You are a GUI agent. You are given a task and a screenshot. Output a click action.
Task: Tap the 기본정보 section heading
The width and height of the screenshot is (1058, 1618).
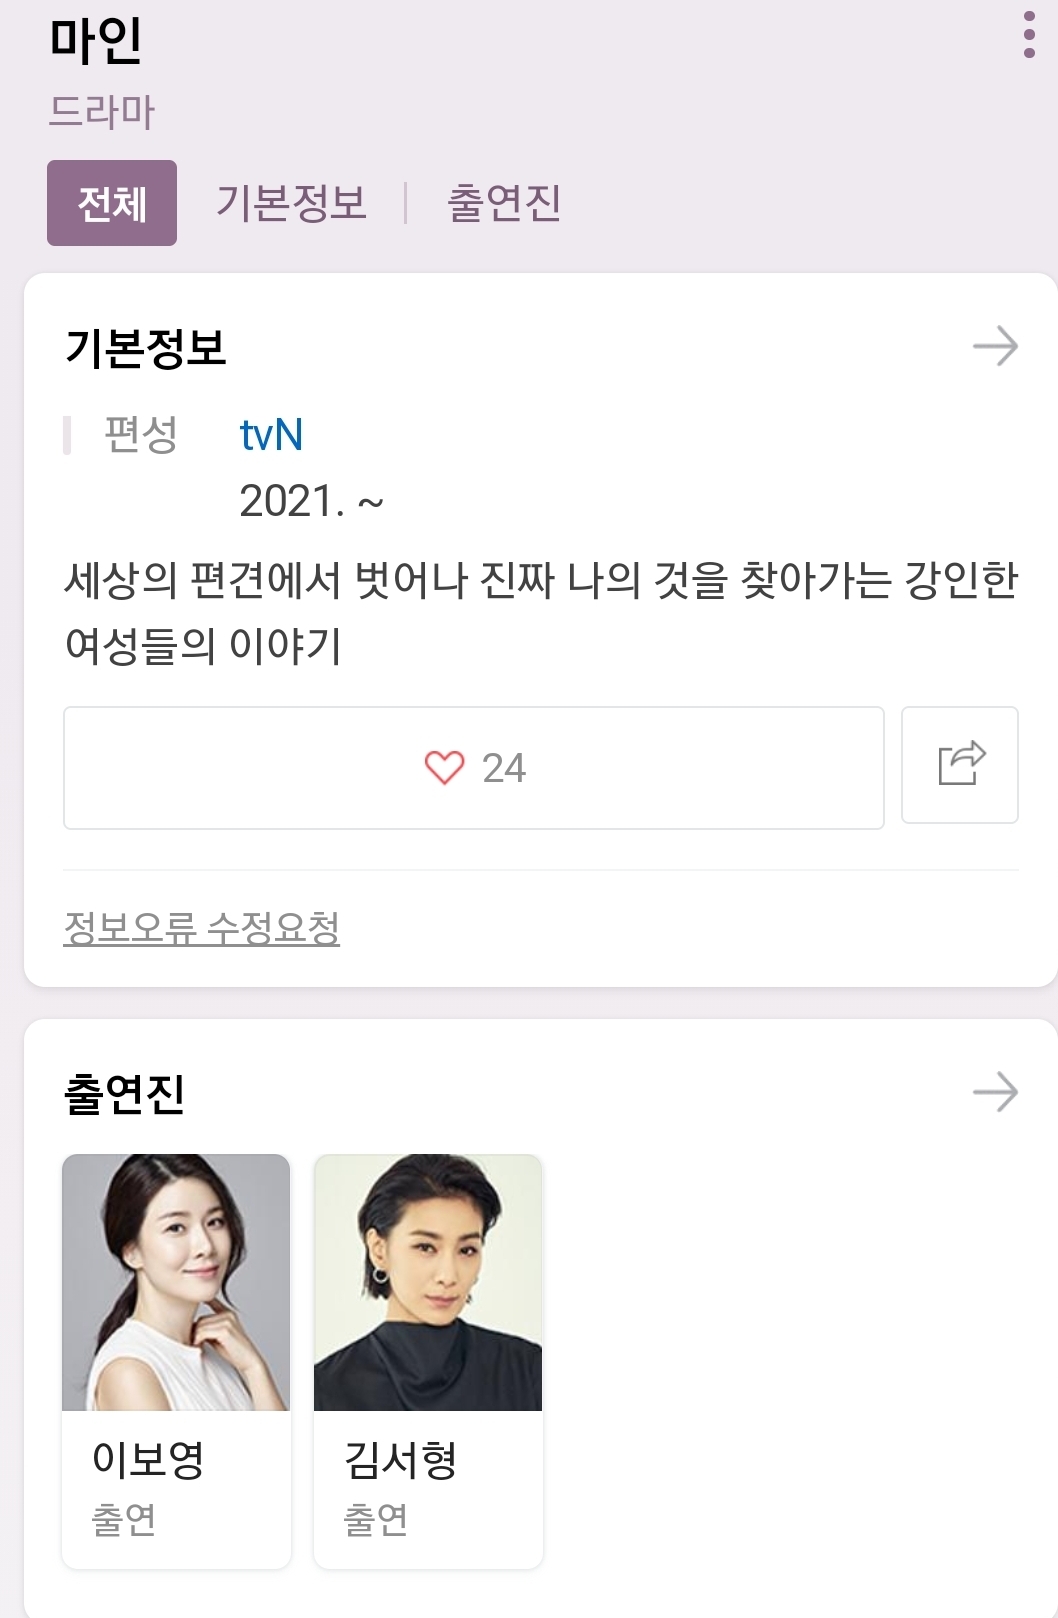pyautogui.click(x=146, y=348)
